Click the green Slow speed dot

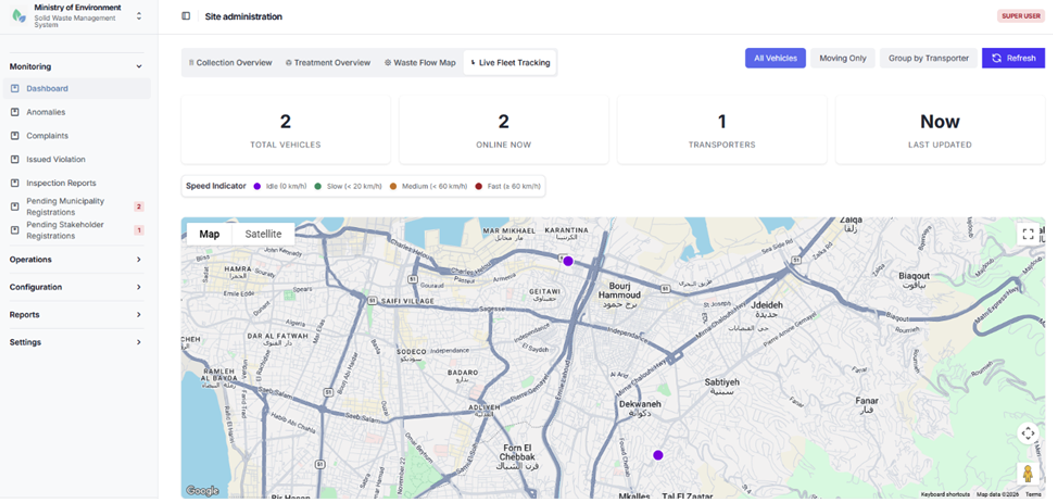point(317,186)
